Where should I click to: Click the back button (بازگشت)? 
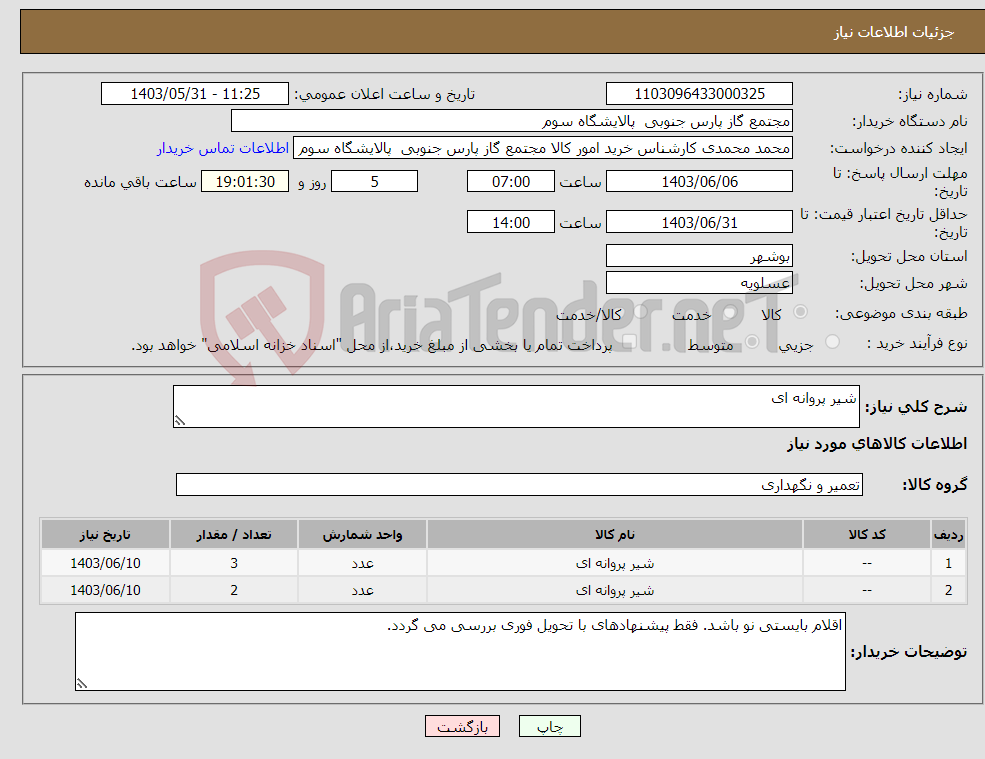tap(462, 726)
